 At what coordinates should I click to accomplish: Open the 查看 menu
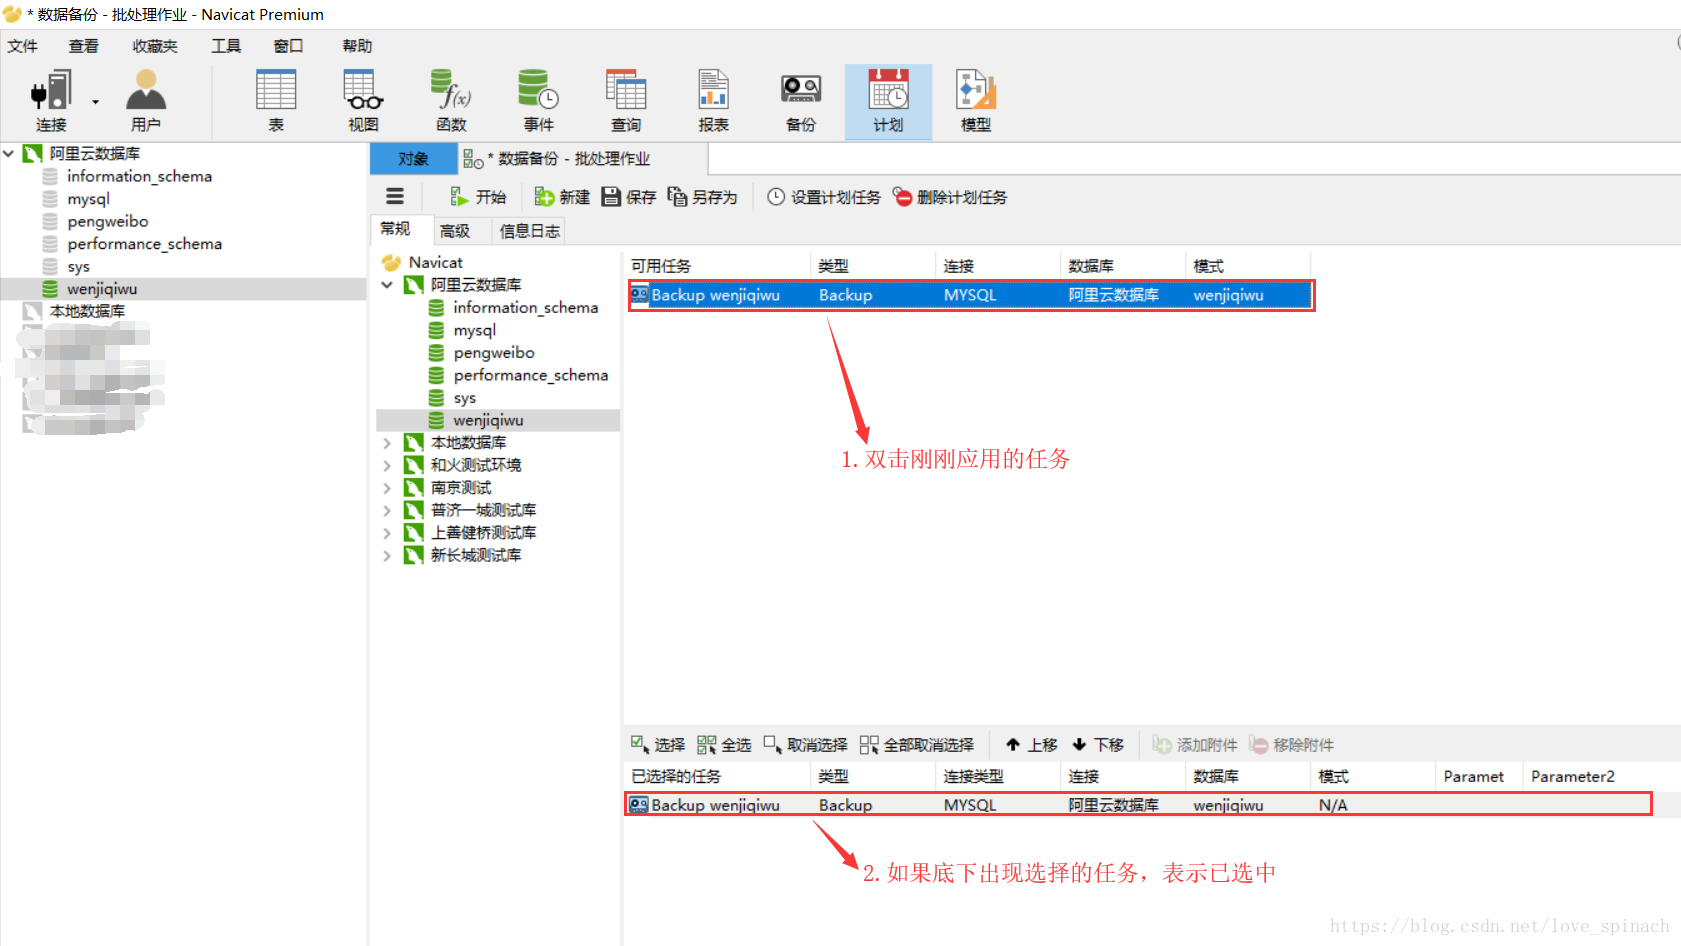(84, 46)
